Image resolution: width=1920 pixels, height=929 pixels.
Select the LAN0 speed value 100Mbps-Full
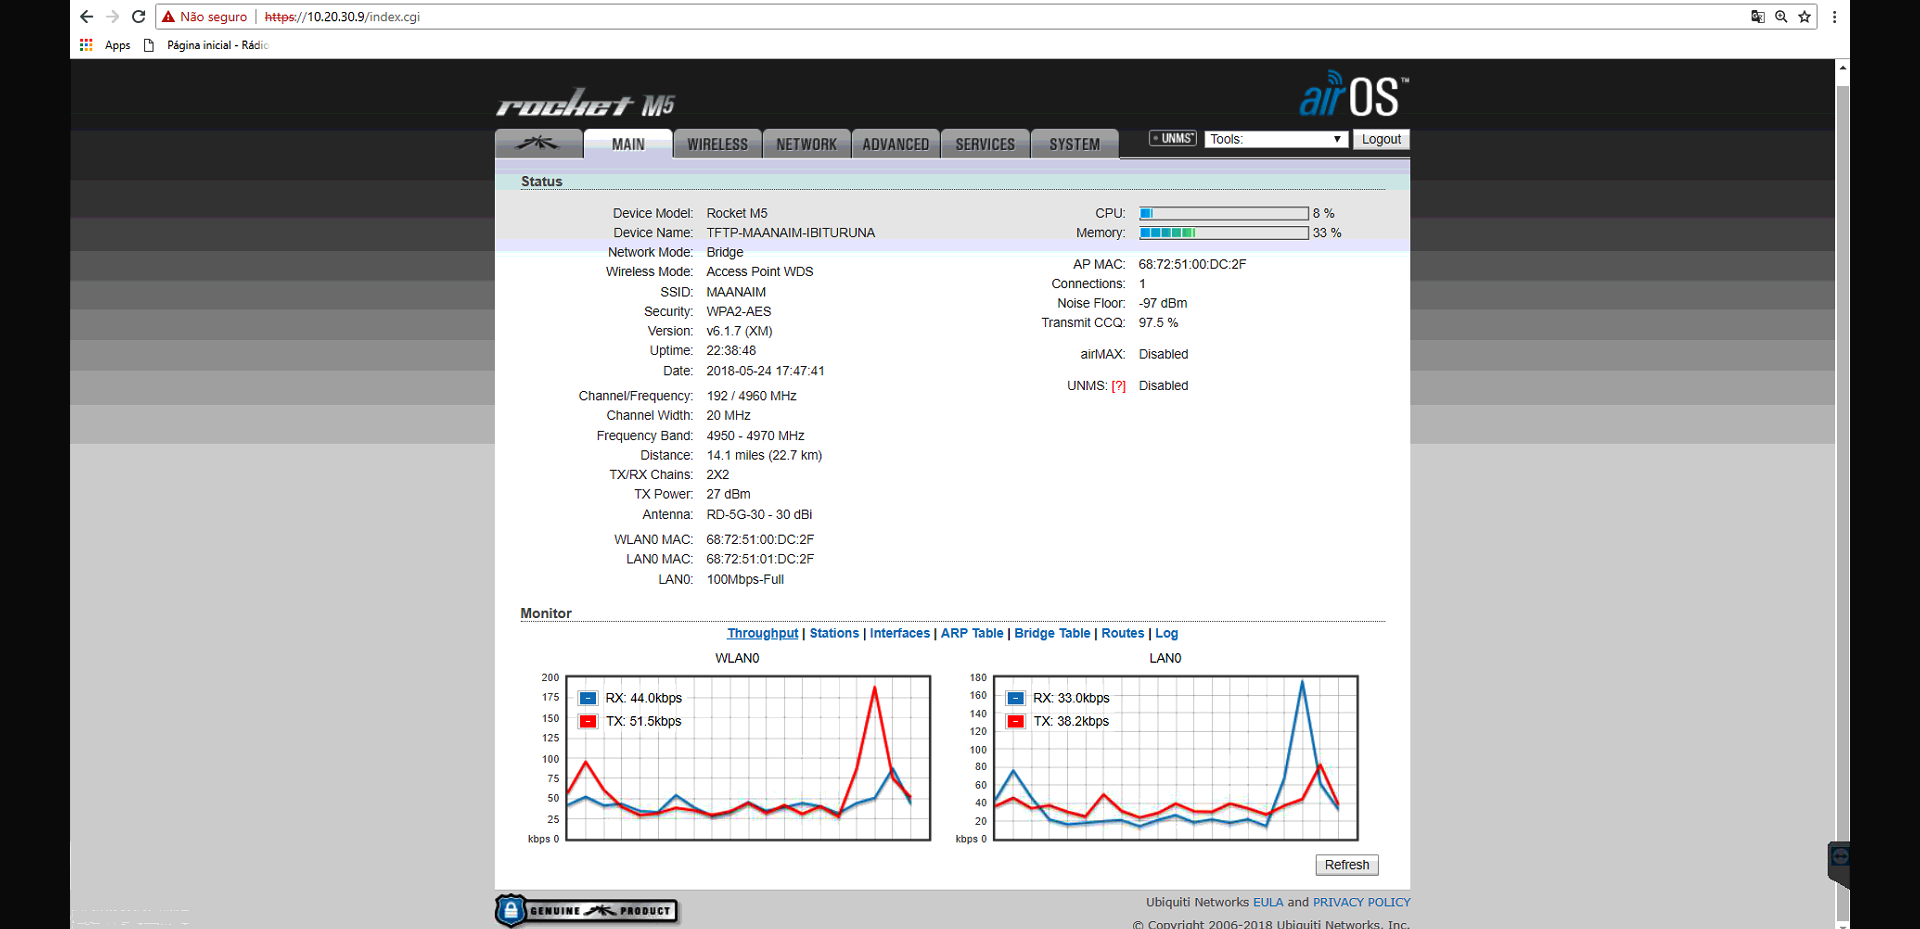point(745,579)
